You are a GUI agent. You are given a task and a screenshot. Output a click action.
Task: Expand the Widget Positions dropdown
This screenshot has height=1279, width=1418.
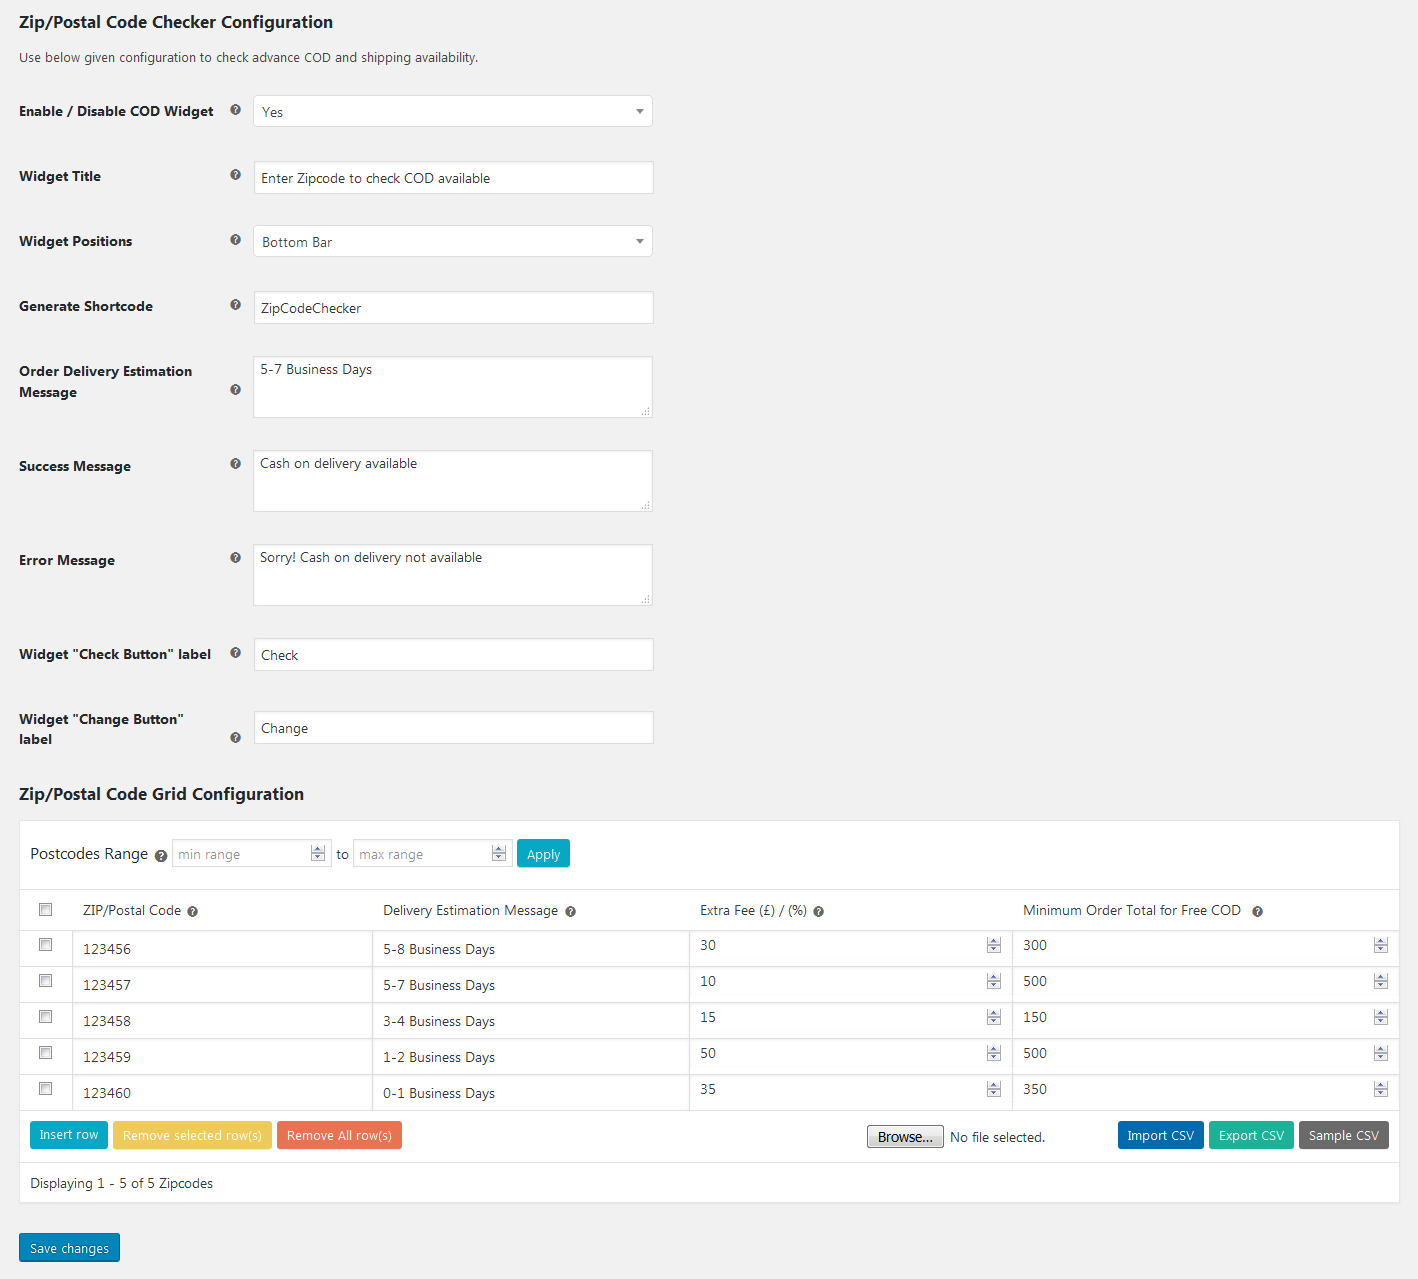tap(453, 241)
